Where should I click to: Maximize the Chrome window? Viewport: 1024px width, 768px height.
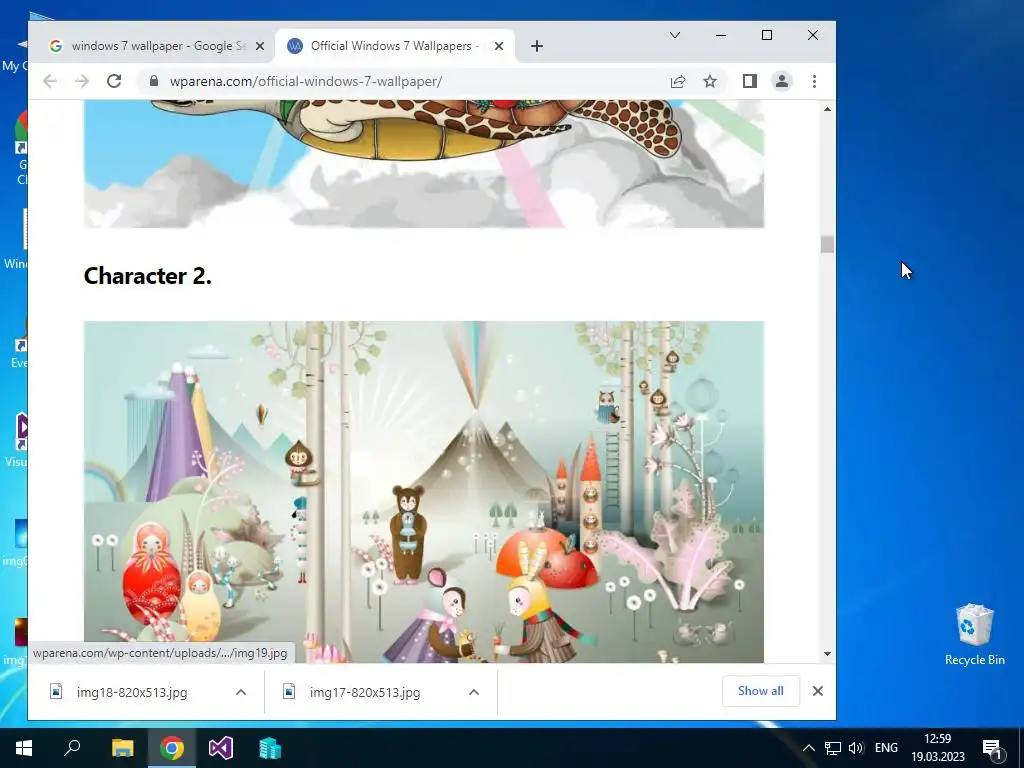click(x=767, y=35)
